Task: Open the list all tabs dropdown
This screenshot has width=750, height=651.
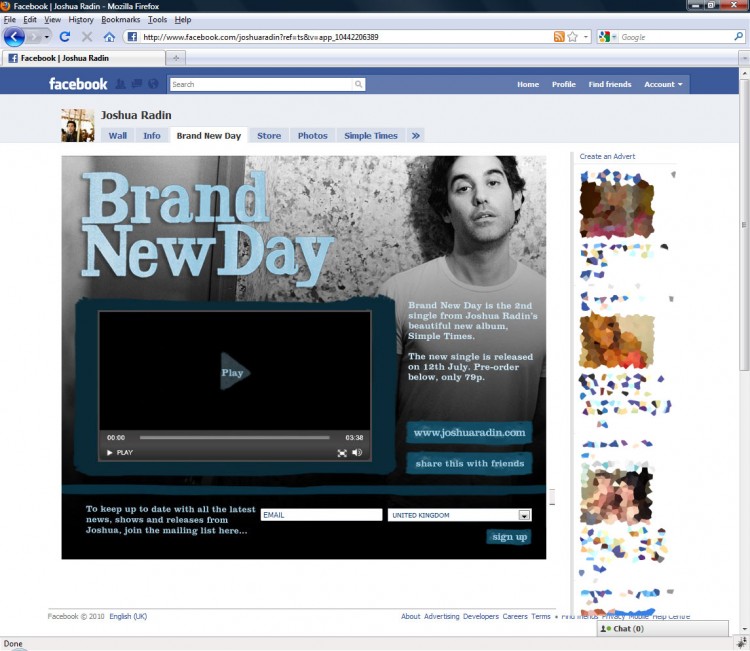Action: [744, 58]
